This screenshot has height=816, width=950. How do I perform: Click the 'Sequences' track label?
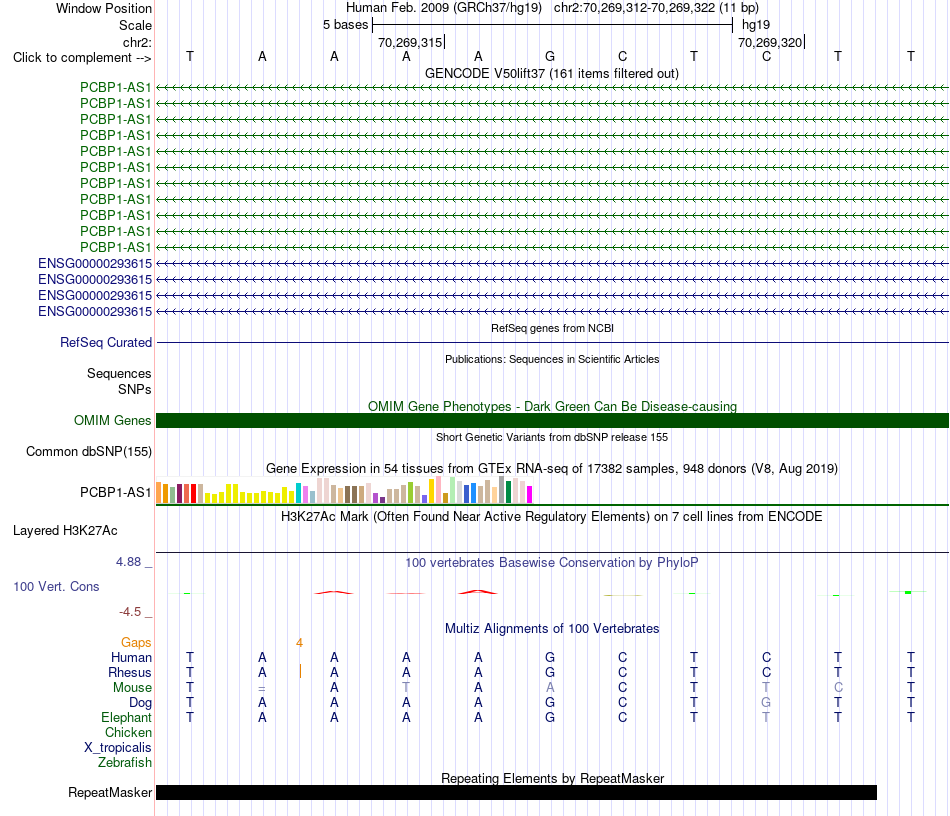pyautogui.click(x=119, y=373)
